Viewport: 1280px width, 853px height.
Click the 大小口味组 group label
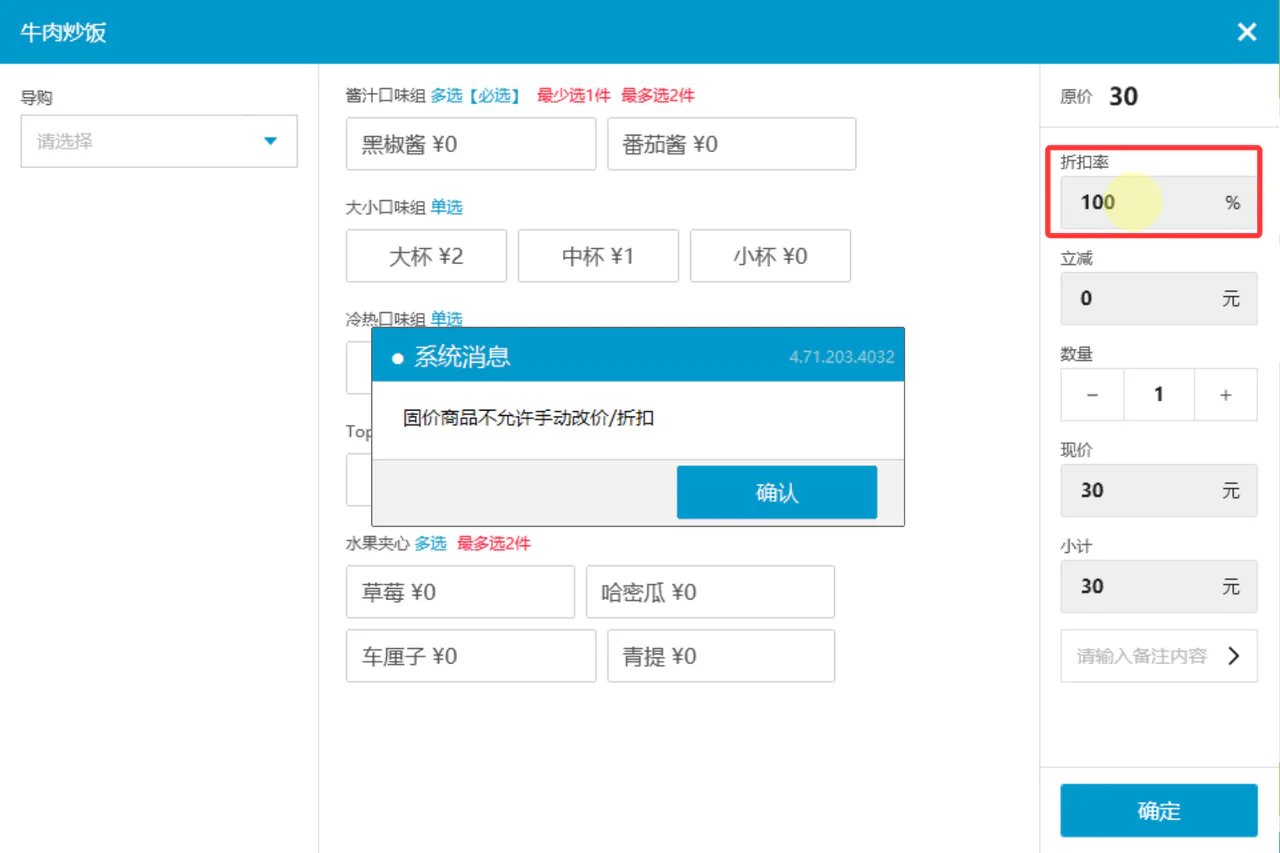click(386, 208)
